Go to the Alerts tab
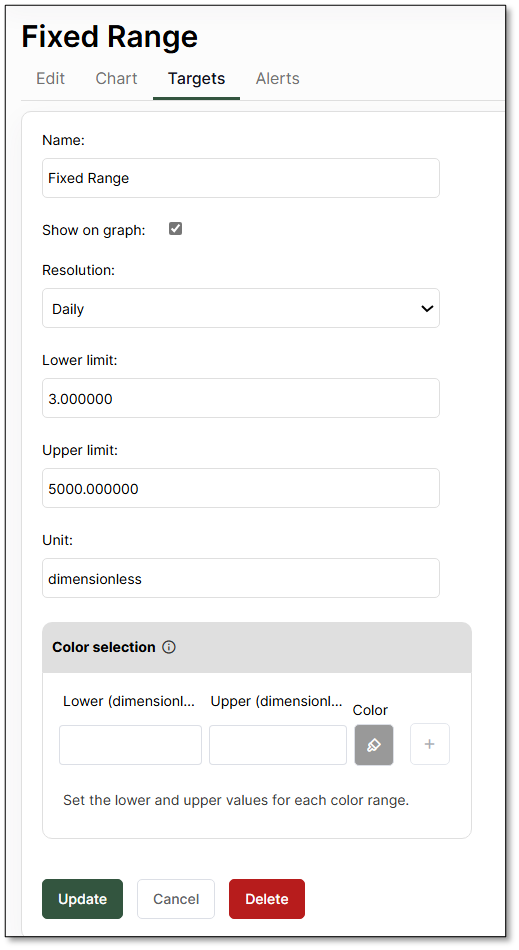Image resolution: width=519 pixels, height=950 pixels. 277,79
